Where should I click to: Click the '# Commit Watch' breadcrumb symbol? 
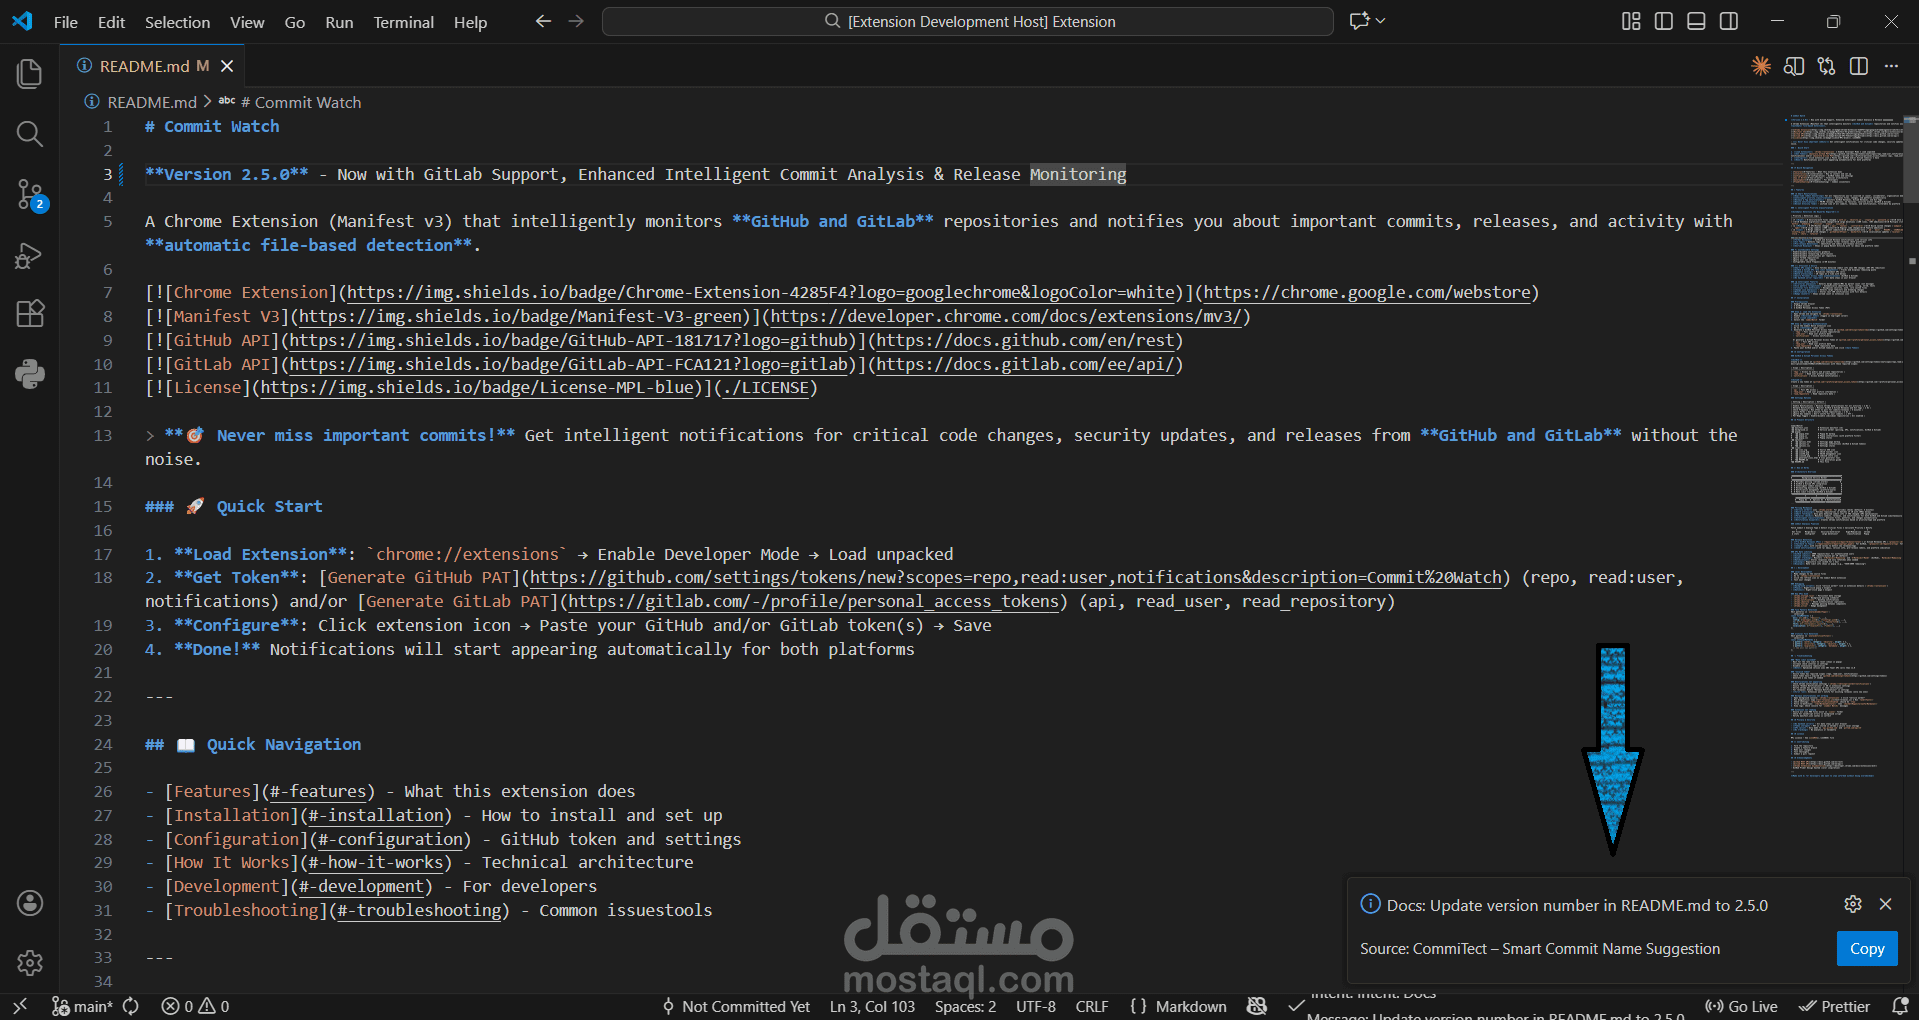coord(300,102)
